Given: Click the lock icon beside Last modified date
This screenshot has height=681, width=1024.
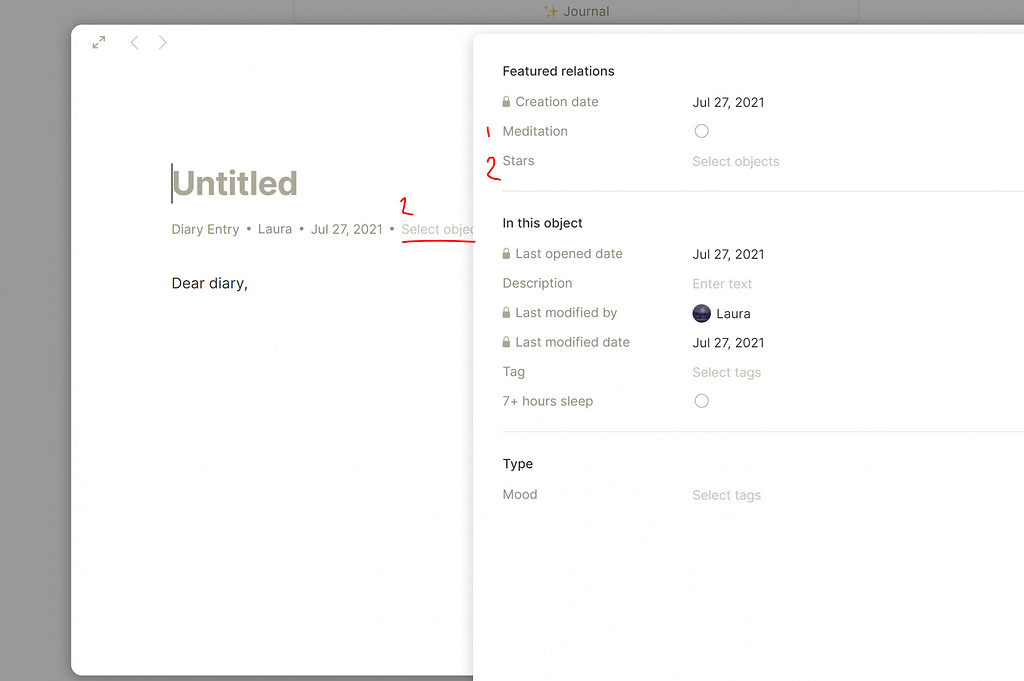Looking at the screenshot, I should click(x=507, y=342).
